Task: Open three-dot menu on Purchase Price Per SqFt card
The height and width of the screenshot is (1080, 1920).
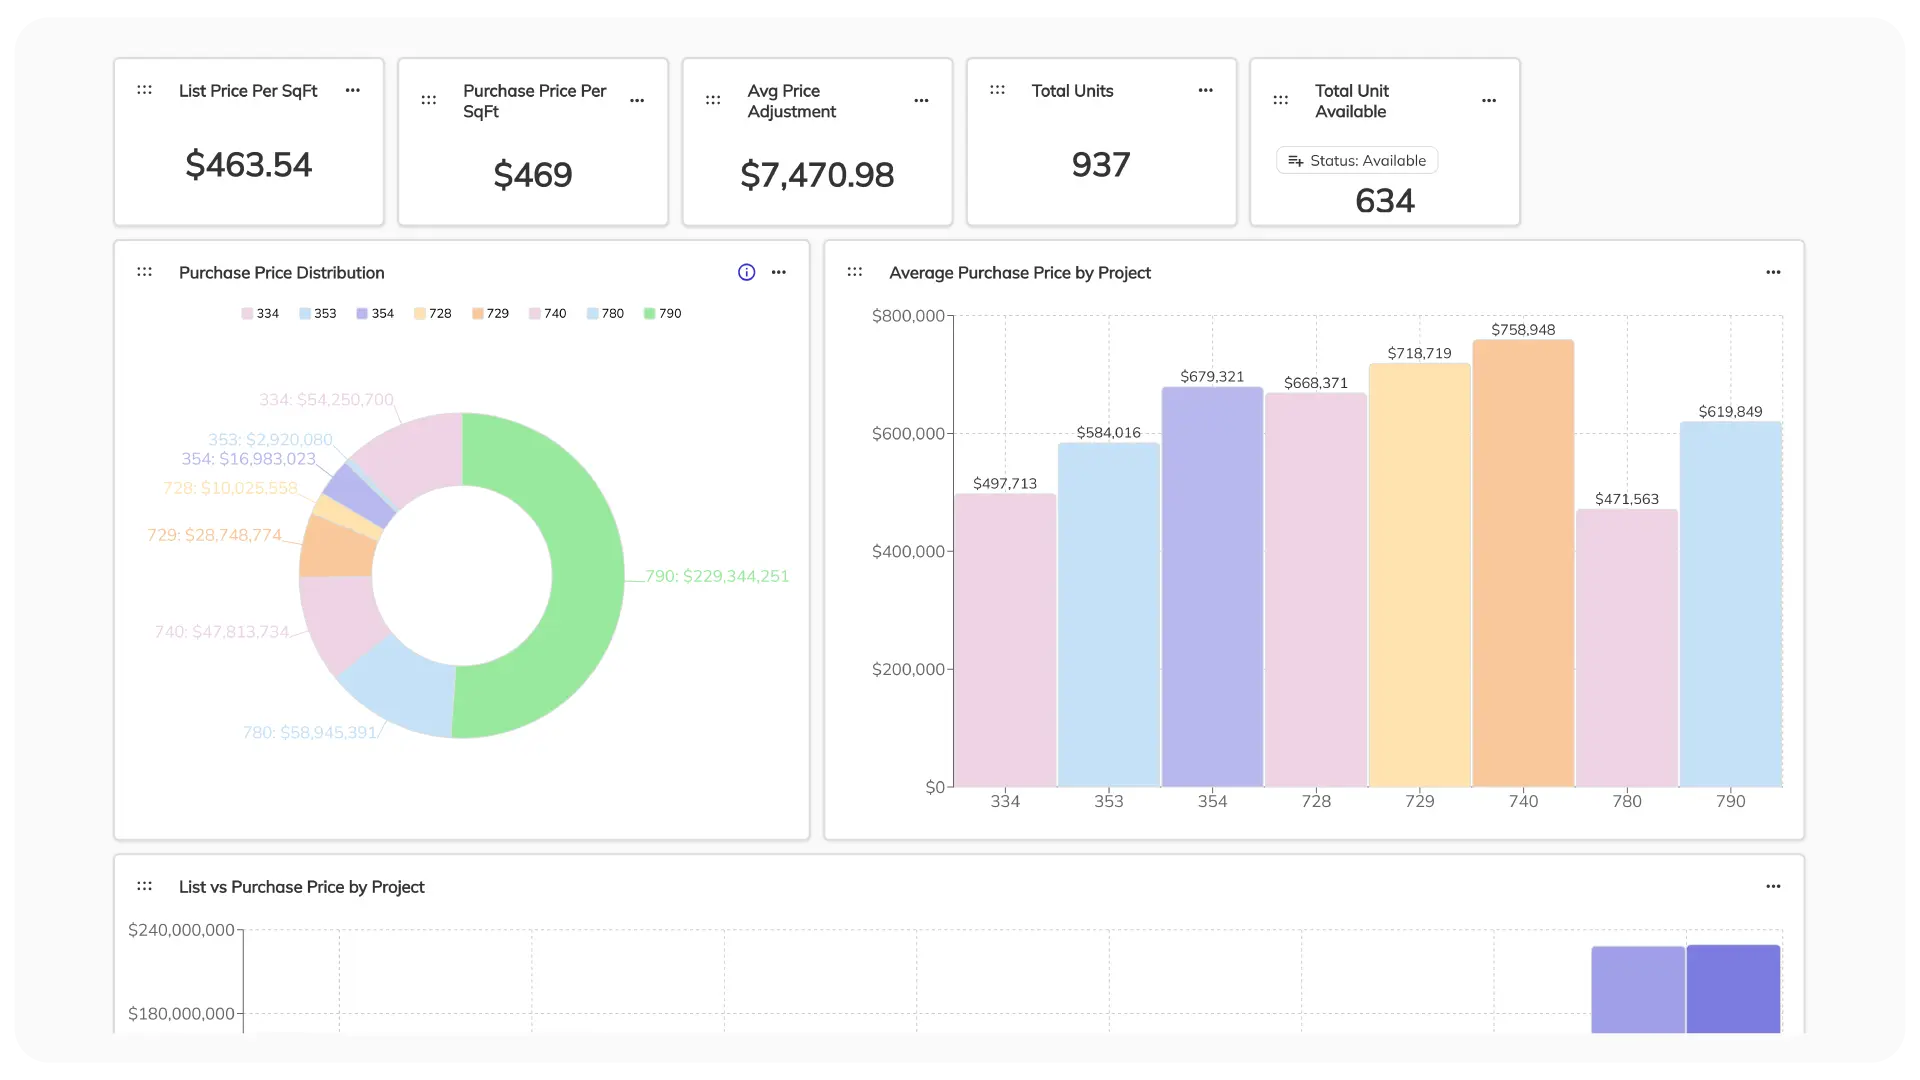Action: (637, 100)
